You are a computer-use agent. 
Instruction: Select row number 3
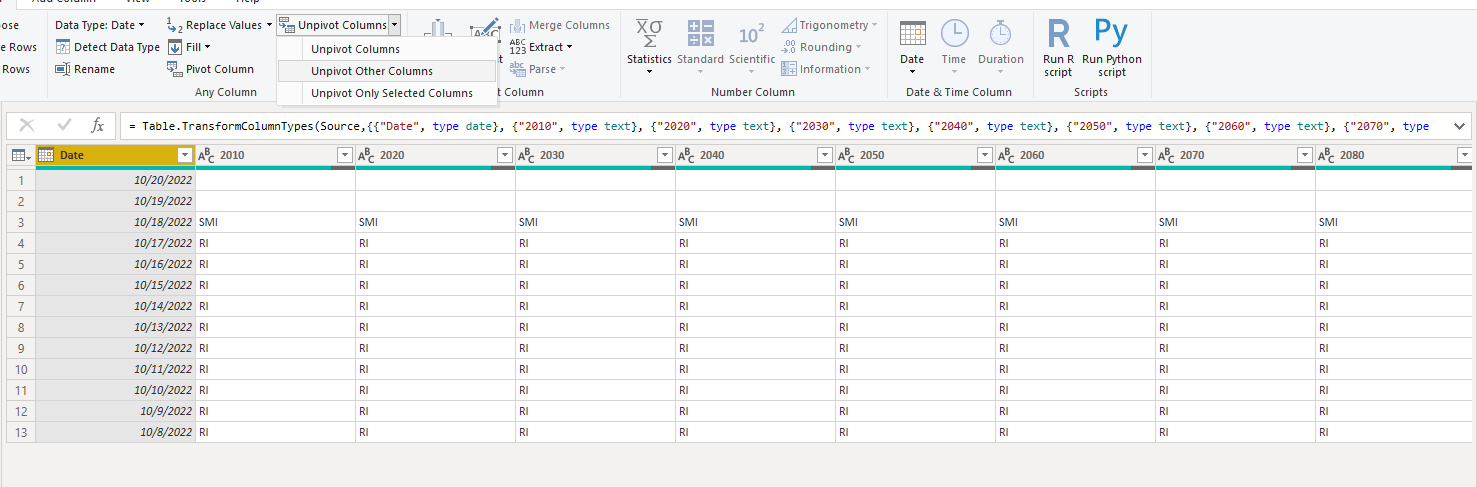coord(20,222)
